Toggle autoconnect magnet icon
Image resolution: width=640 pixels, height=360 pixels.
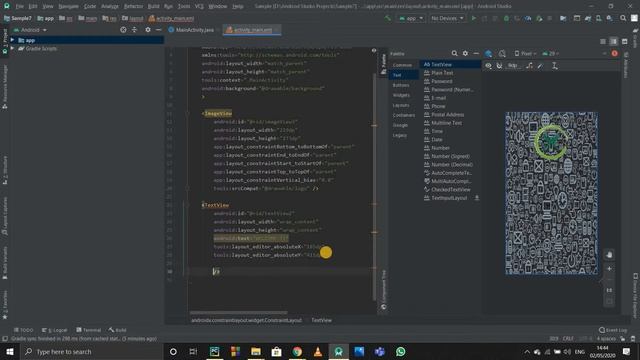pyautogui.click(x=499, y=65)
